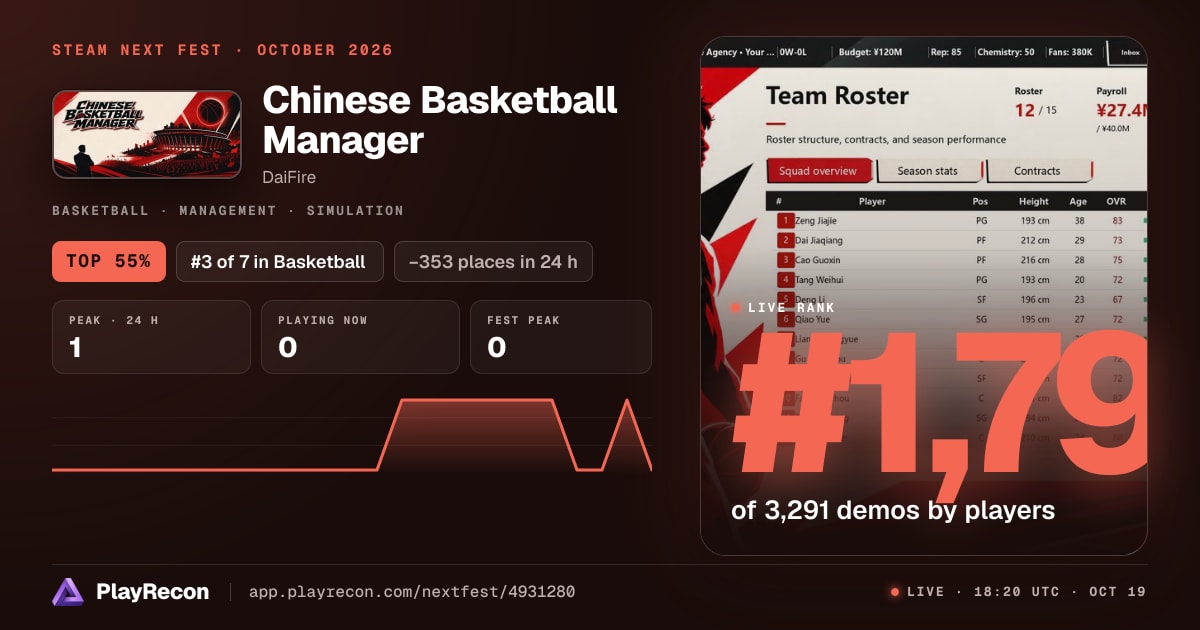Image resolution: width=1200 pixels, height=630 pixels.
Task: Click jersey number 1 badge beside Zeng Jiajie
Action: [x=786, y=220]
